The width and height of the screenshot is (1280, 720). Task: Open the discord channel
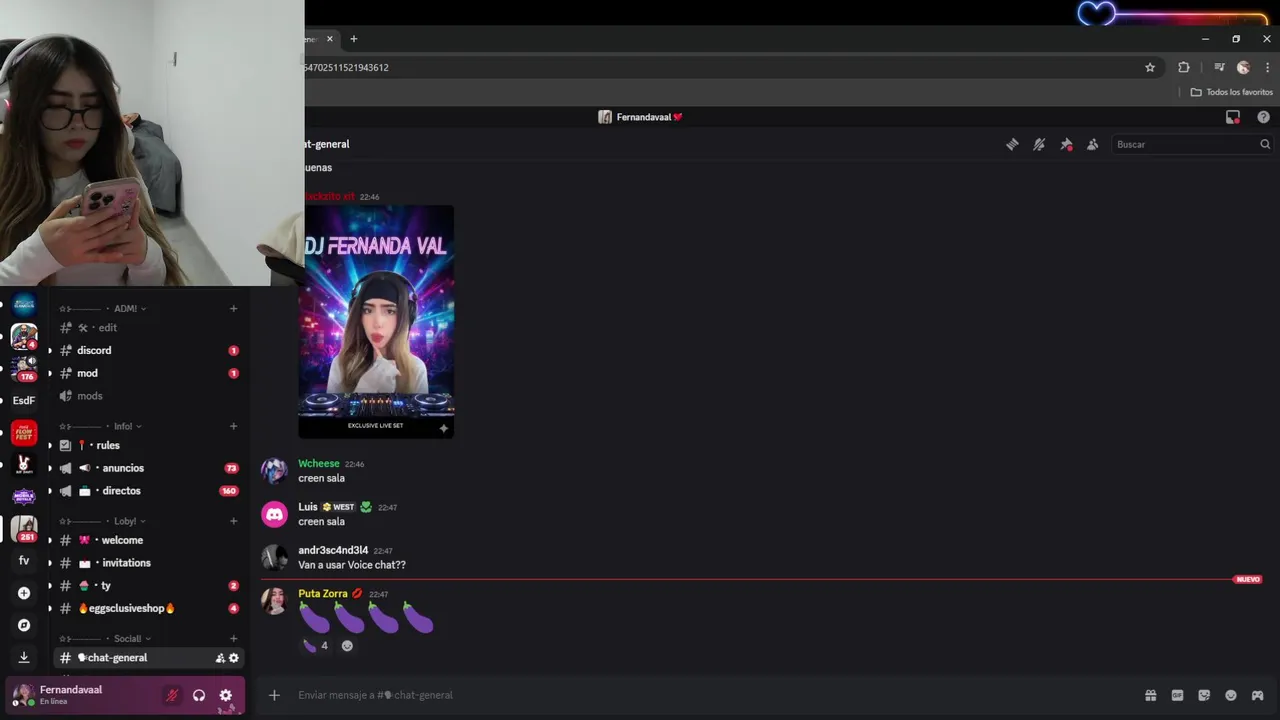tap(149, 351)
